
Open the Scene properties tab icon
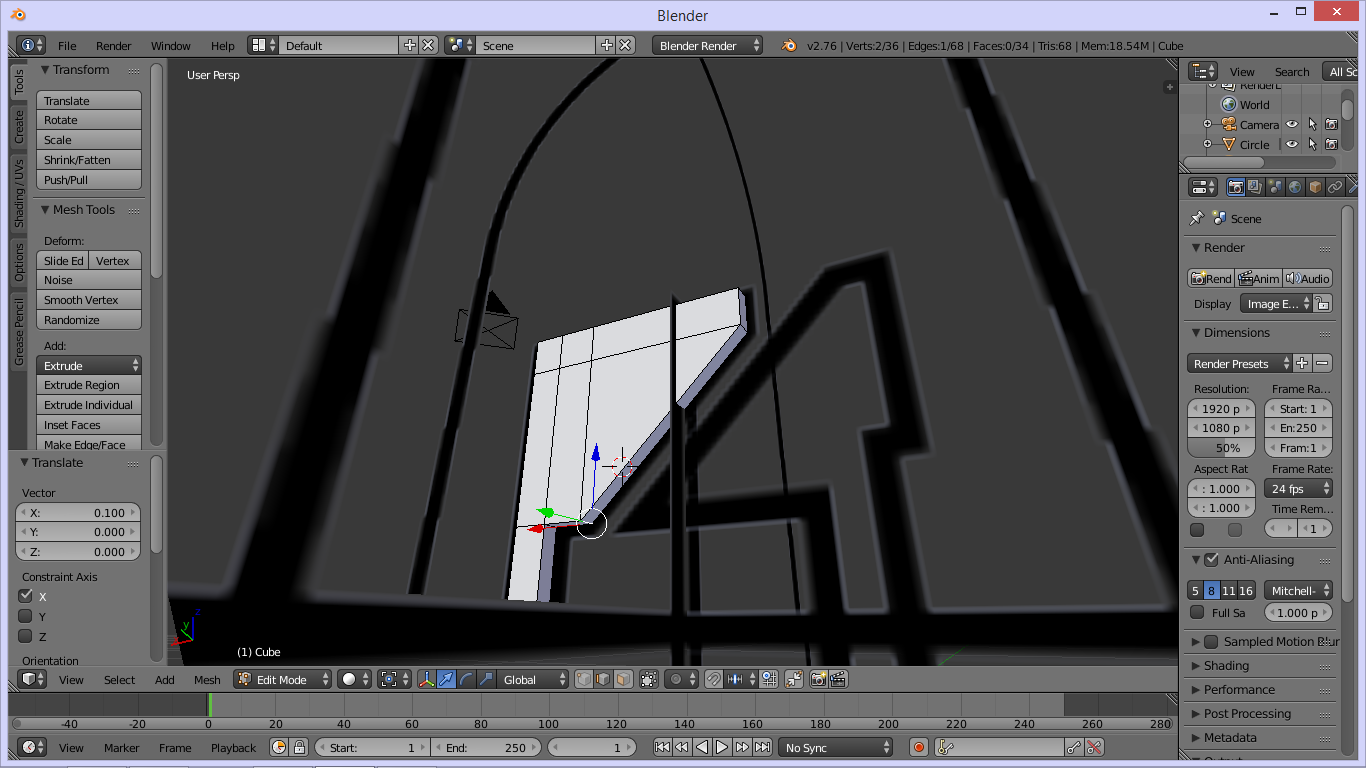tap(1275, 187)
